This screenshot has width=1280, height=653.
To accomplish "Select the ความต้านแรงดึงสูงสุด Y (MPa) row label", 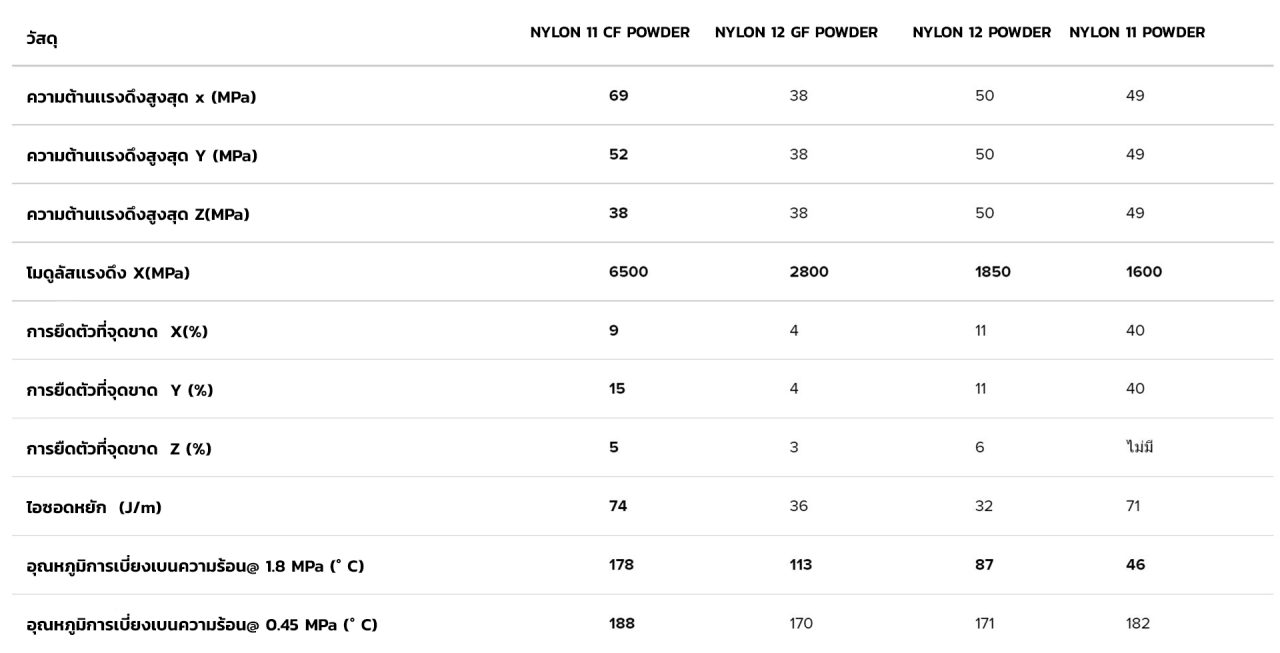I will pyautogui.click(x=141, y=156).
